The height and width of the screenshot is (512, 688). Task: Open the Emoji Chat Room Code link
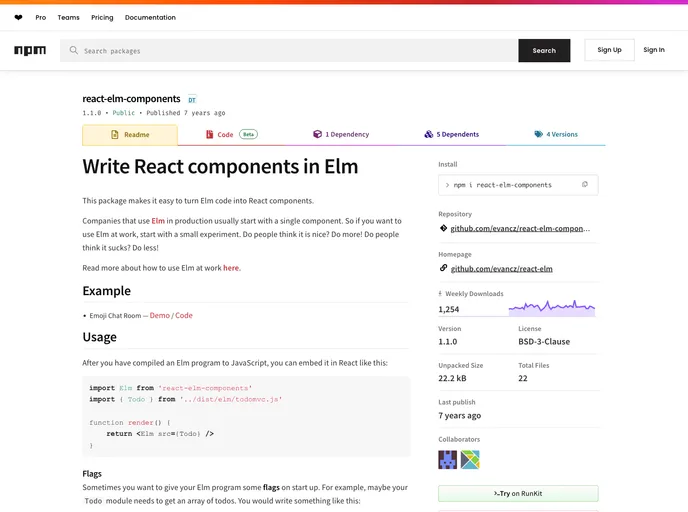pyautogui.click(x=184, y=315)
